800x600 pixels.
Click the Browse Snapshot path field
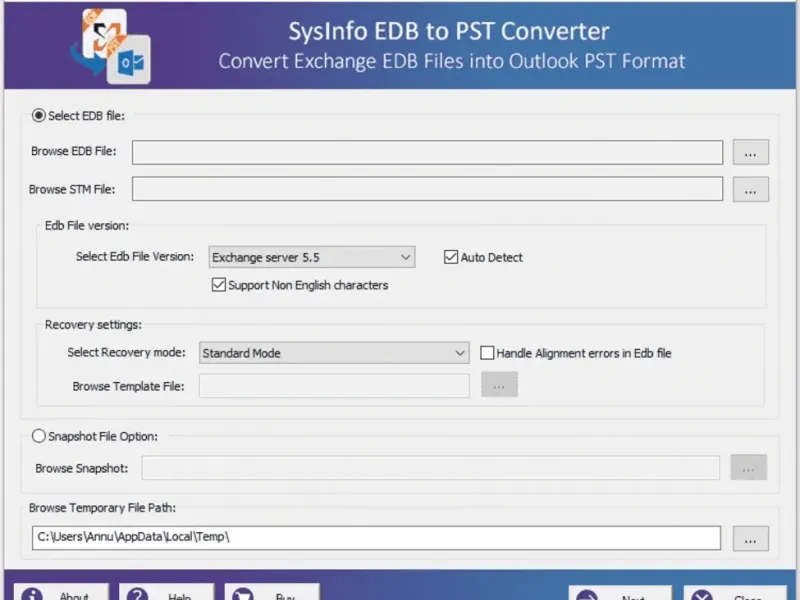pyautogui.click(x=431, y=468)
